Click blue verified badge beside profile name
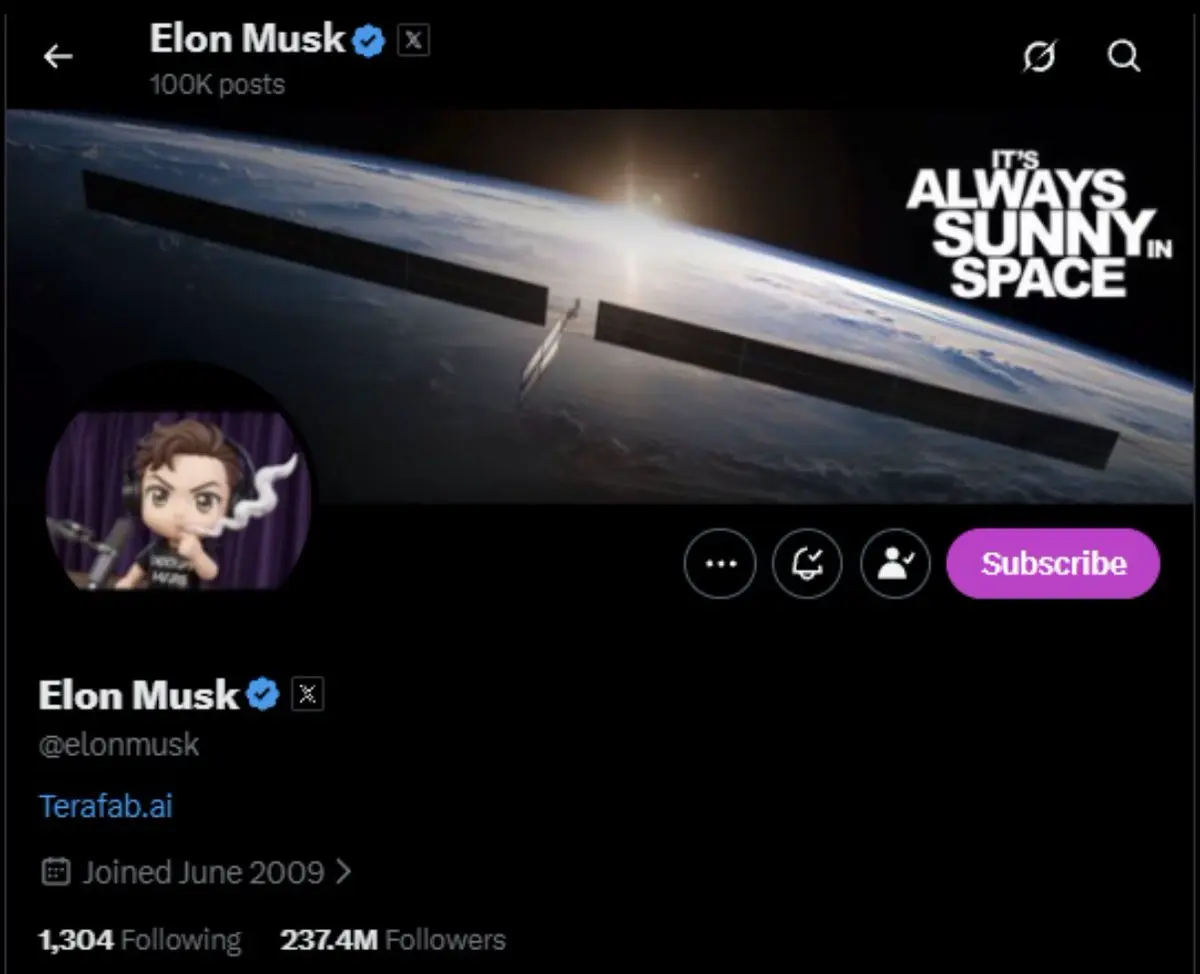The height and width of the screenshot is (974, 1200). click(x=262, y=694)
